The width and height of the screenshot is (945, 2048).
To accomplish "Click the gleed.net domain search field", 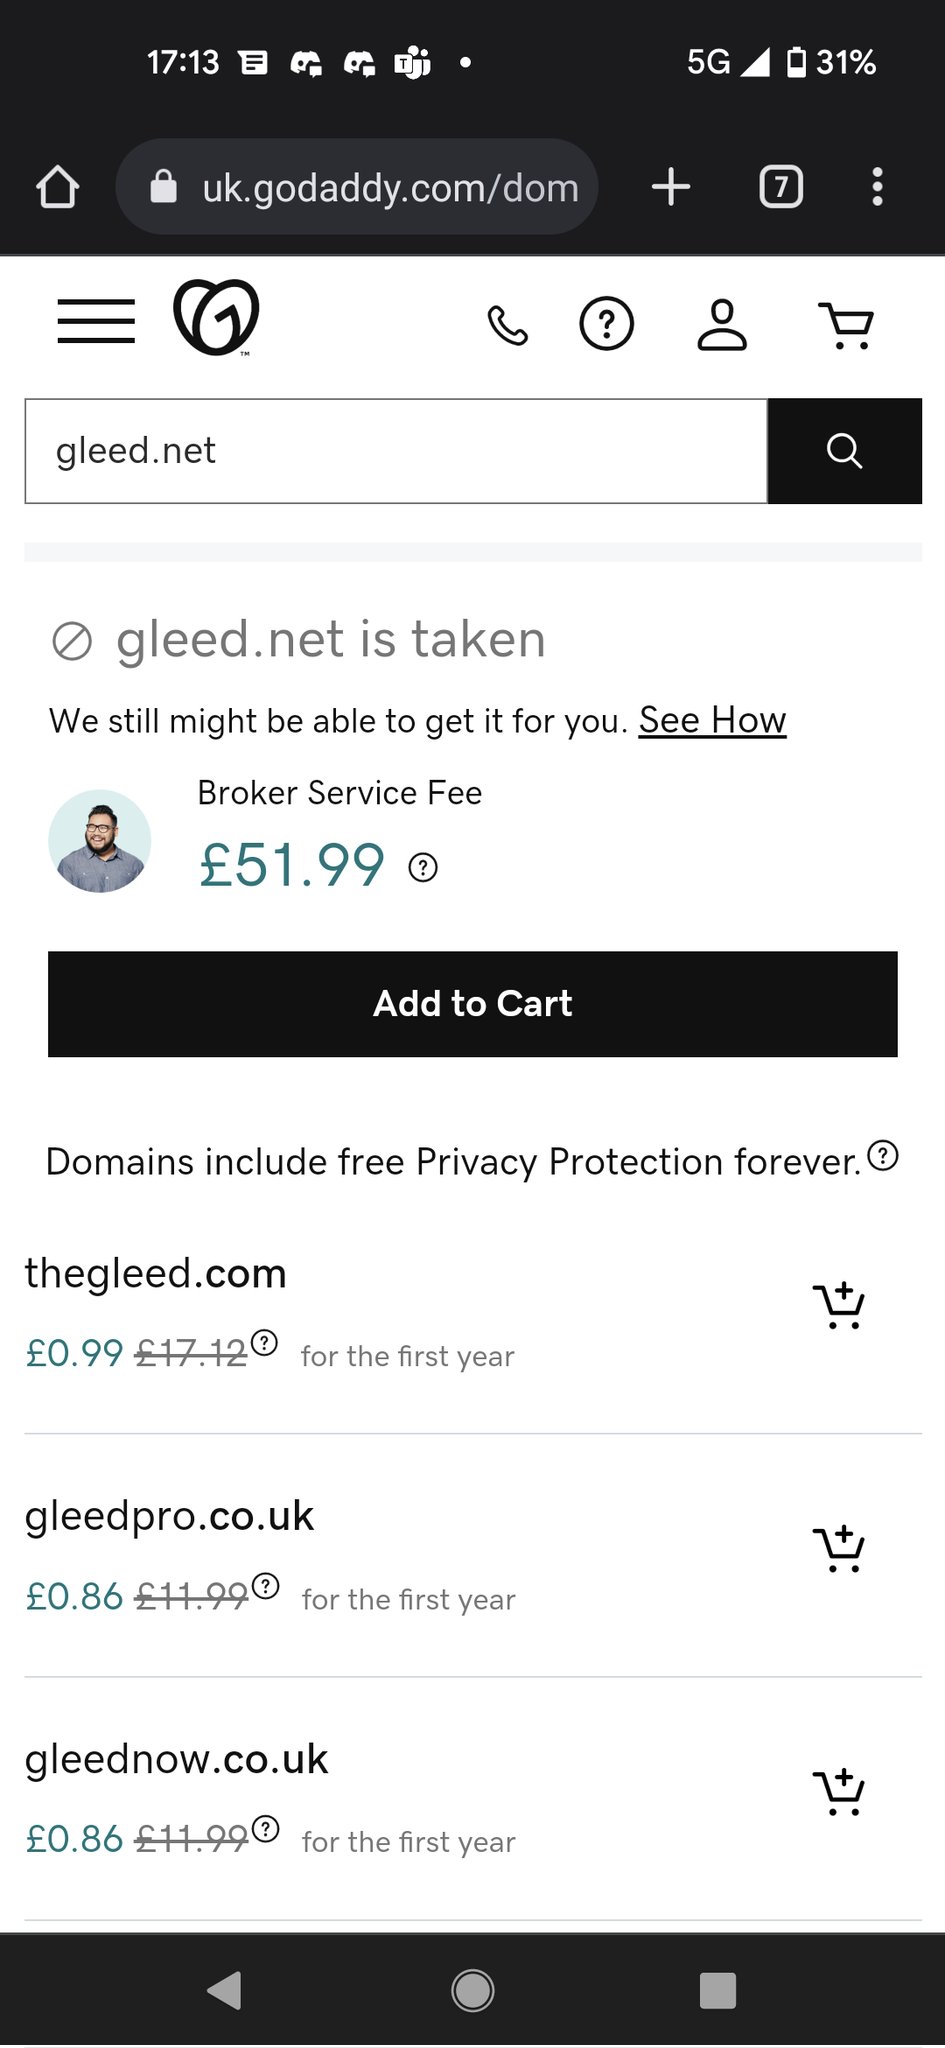I will pos(396,451).
